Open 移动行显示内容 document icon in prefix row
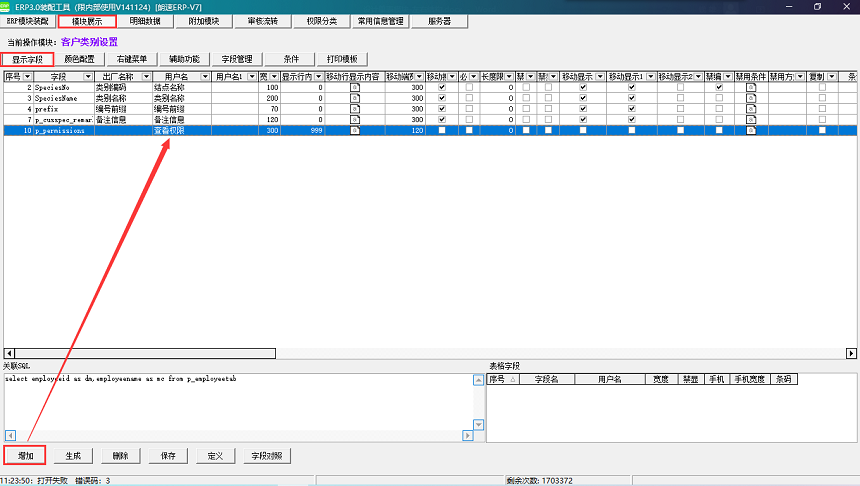The width and height of the screenshot is (860, 486). tap(354, 109)
